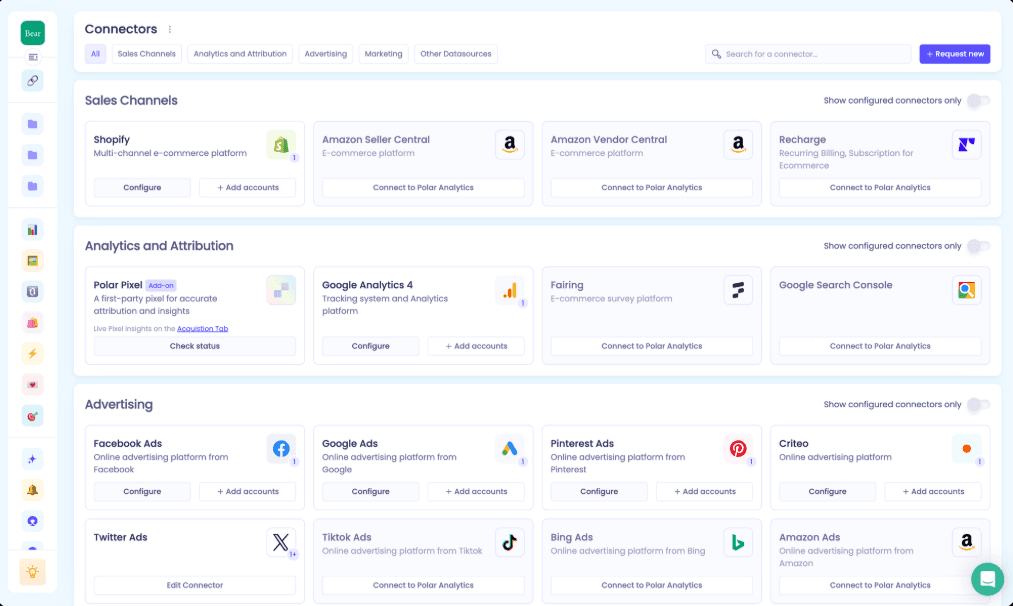Viewport: 1013px width, 606px height.
Task: Configure the Pinterest Ads connector
Action: point(599,491)
